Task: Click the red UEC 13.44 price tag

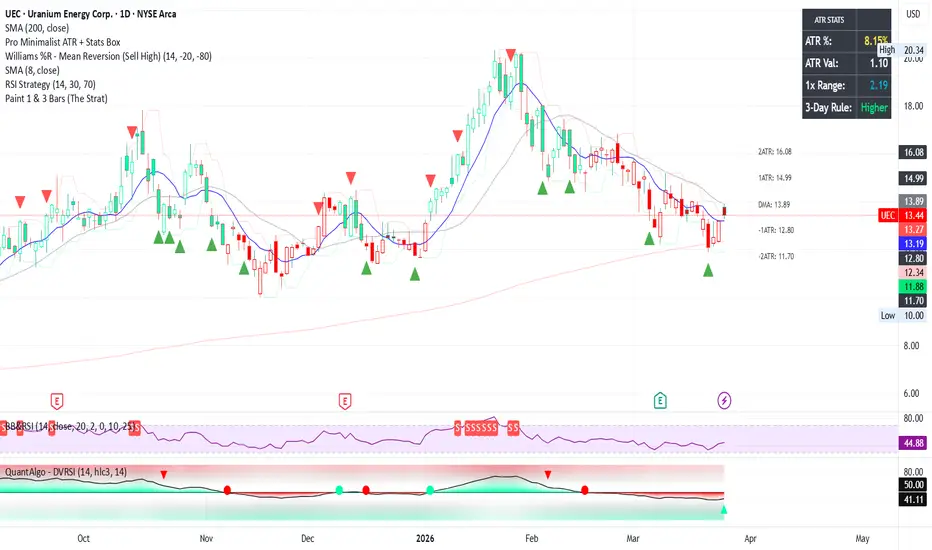Action: (x=902, y=215)
